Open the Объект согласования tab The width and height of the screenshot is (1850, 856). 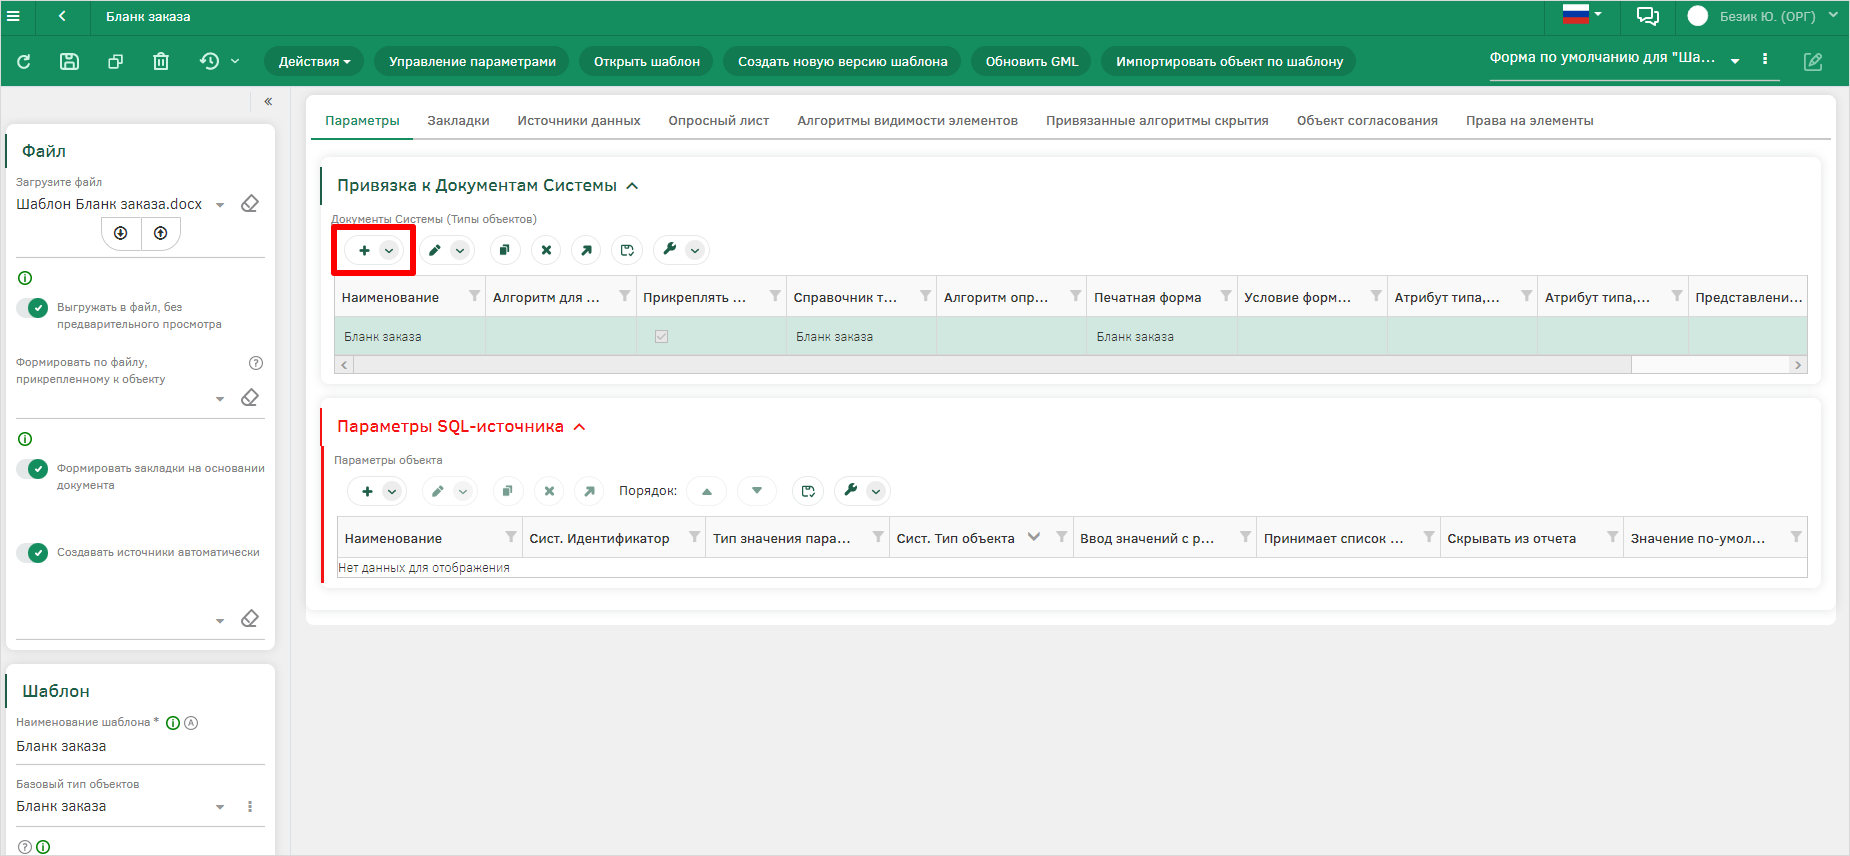pos(1367,121)
